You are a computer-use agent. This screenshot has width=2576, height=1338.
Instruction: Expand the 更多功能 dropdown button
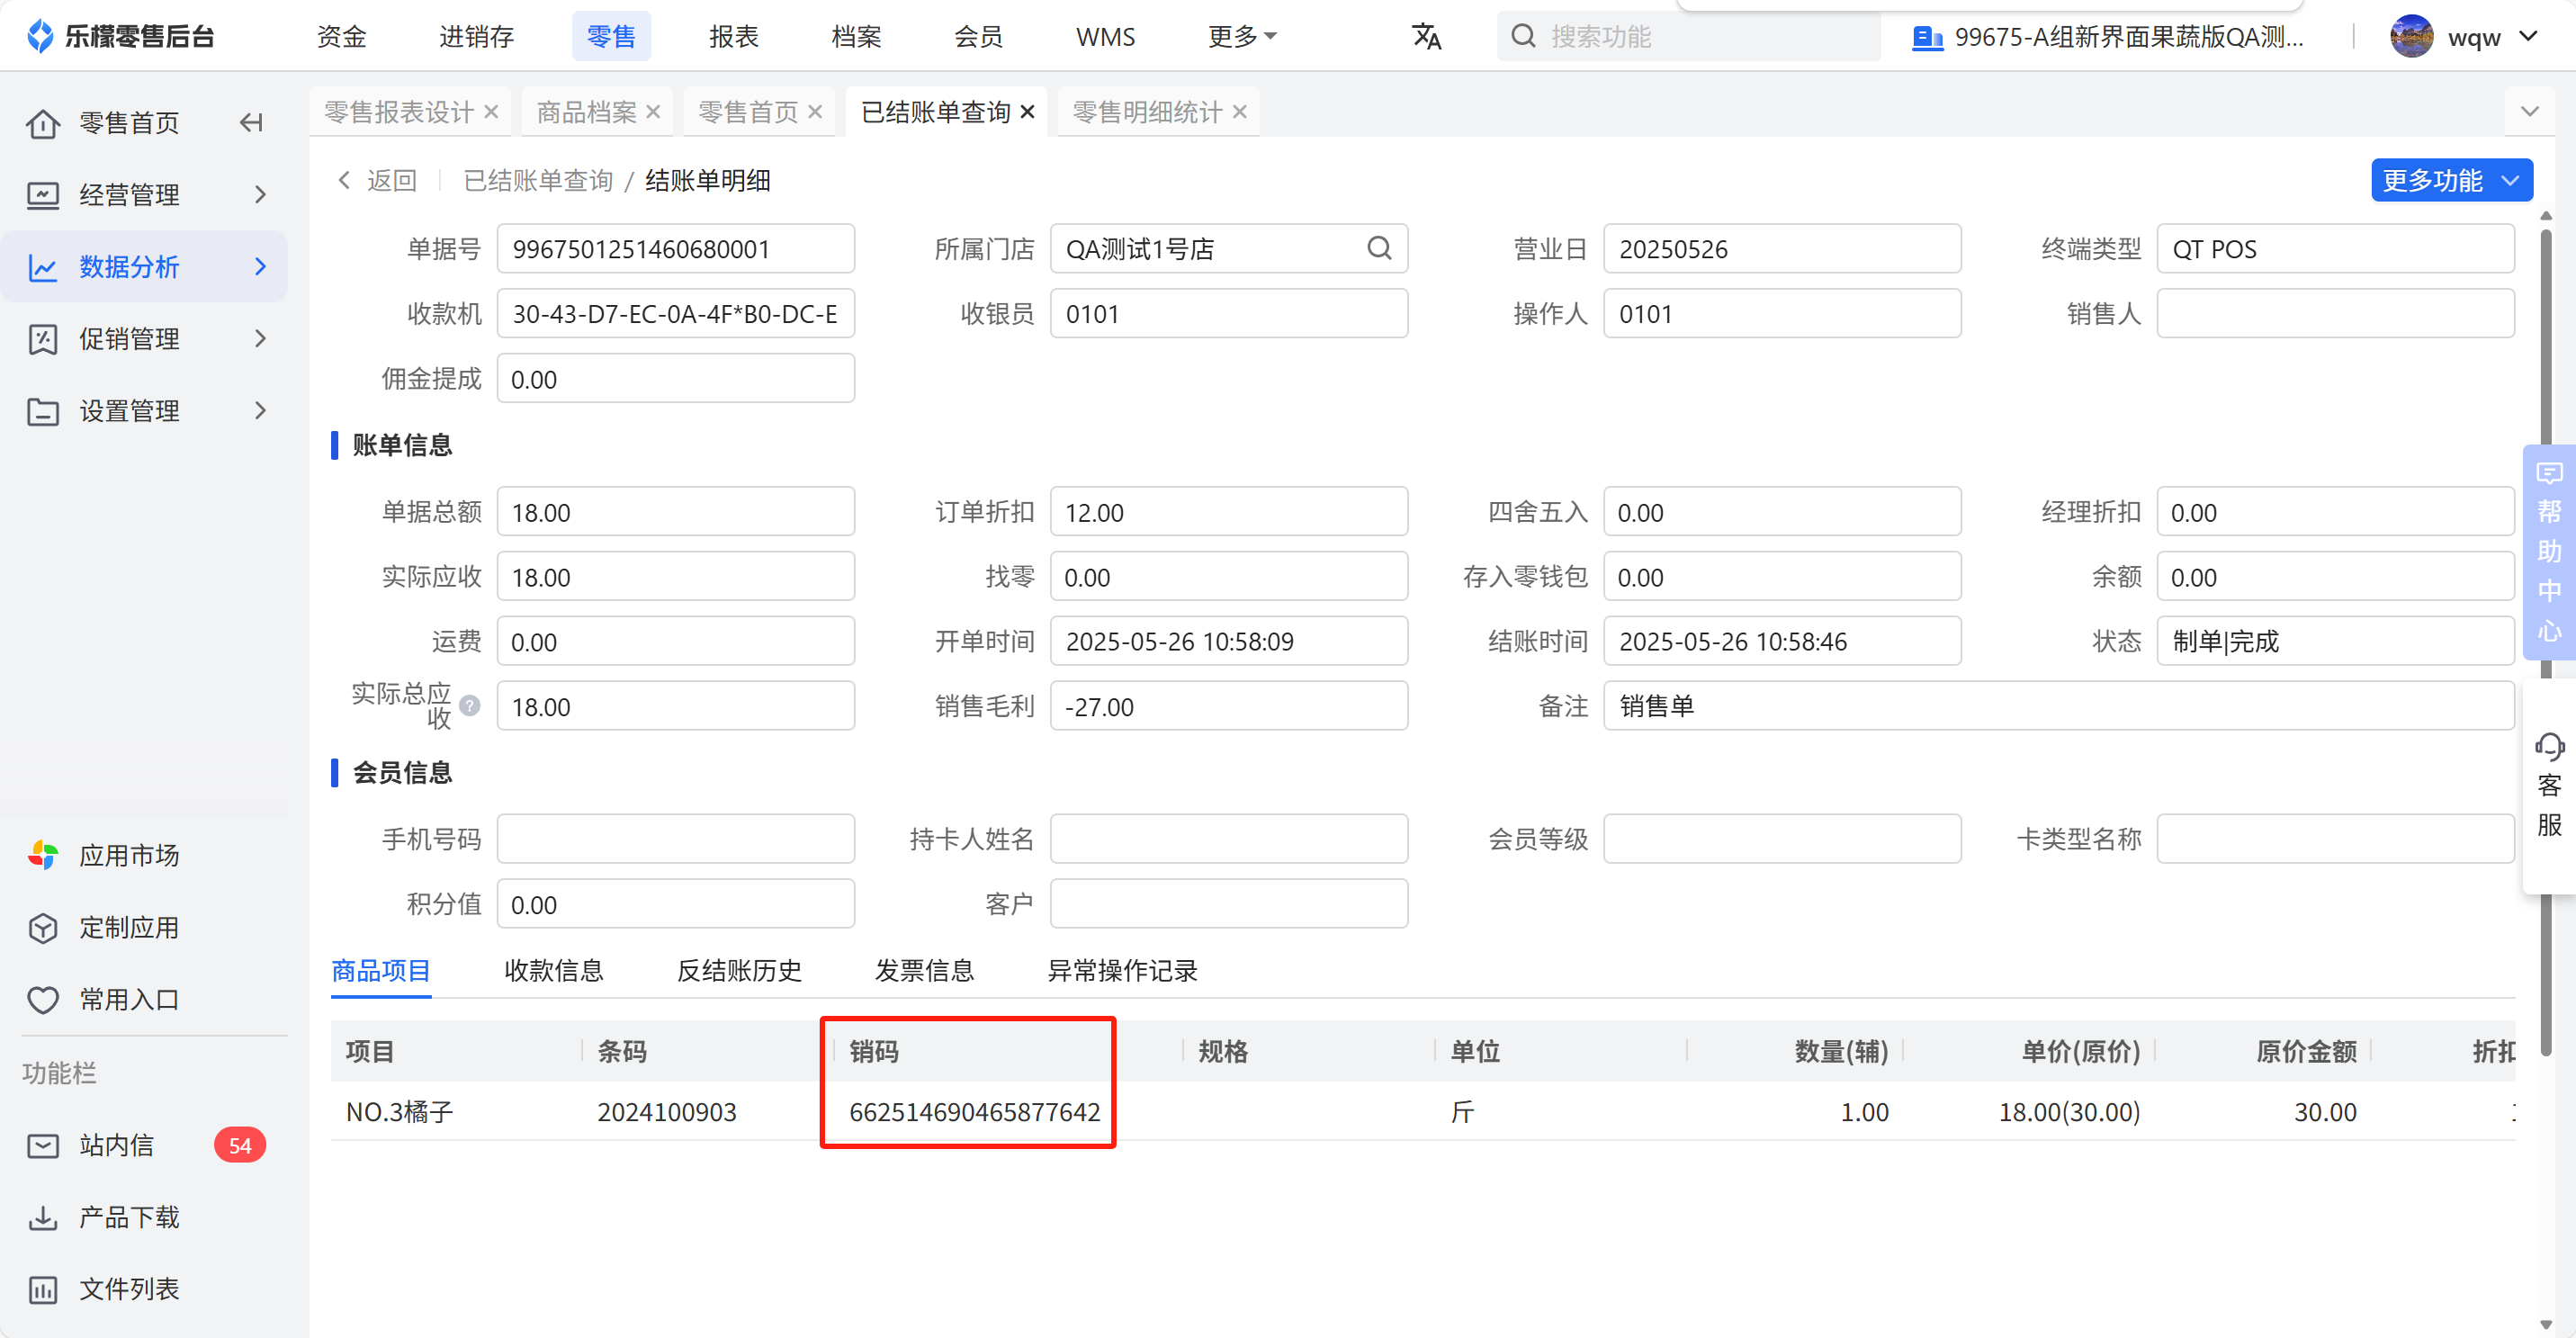(2451, 180)
